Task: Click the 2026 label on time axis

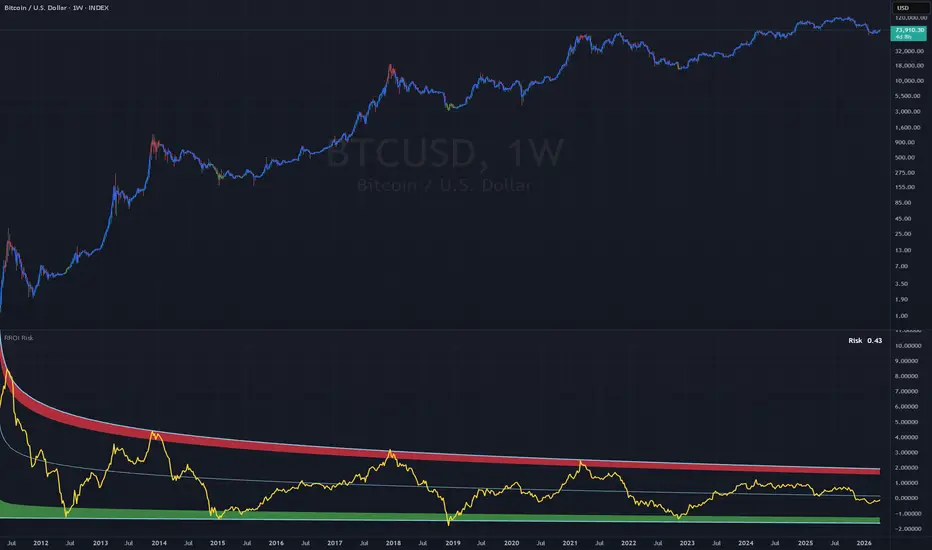Action: [x=864, y=543]
